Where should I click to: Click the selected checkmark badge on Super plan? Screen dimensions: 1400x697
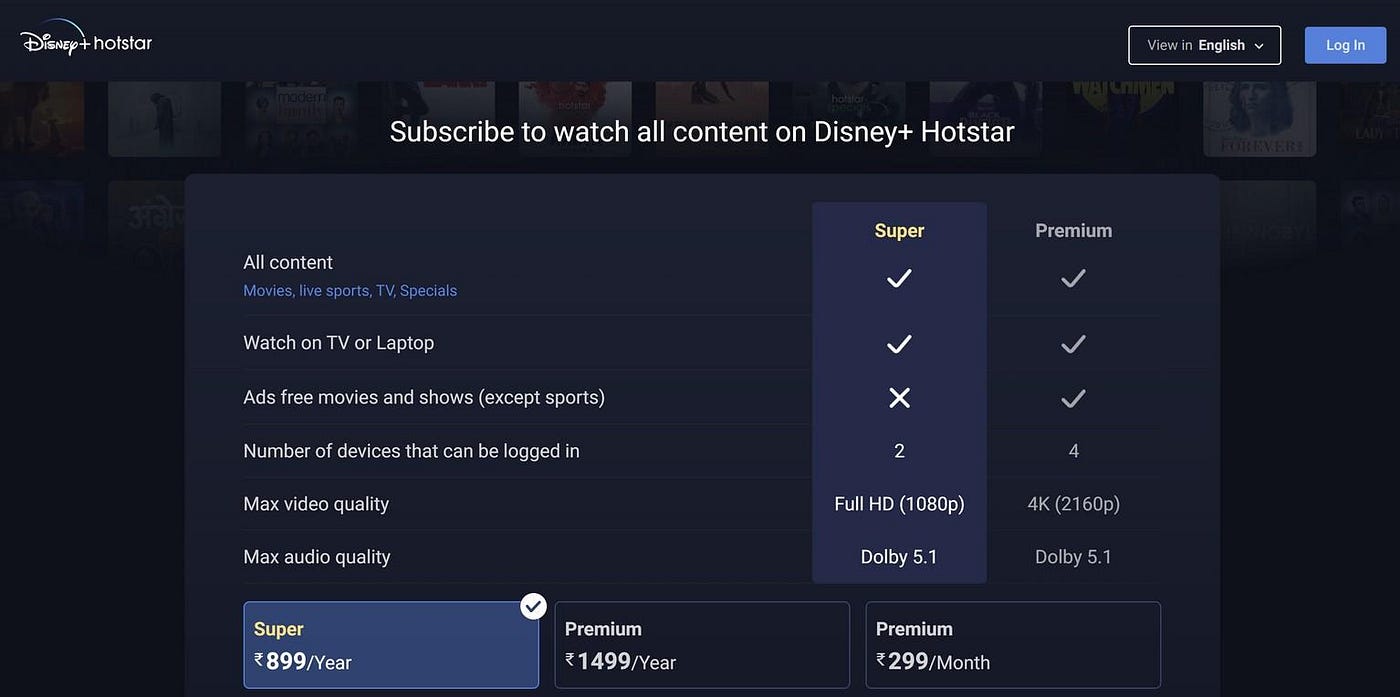[534, 606]
